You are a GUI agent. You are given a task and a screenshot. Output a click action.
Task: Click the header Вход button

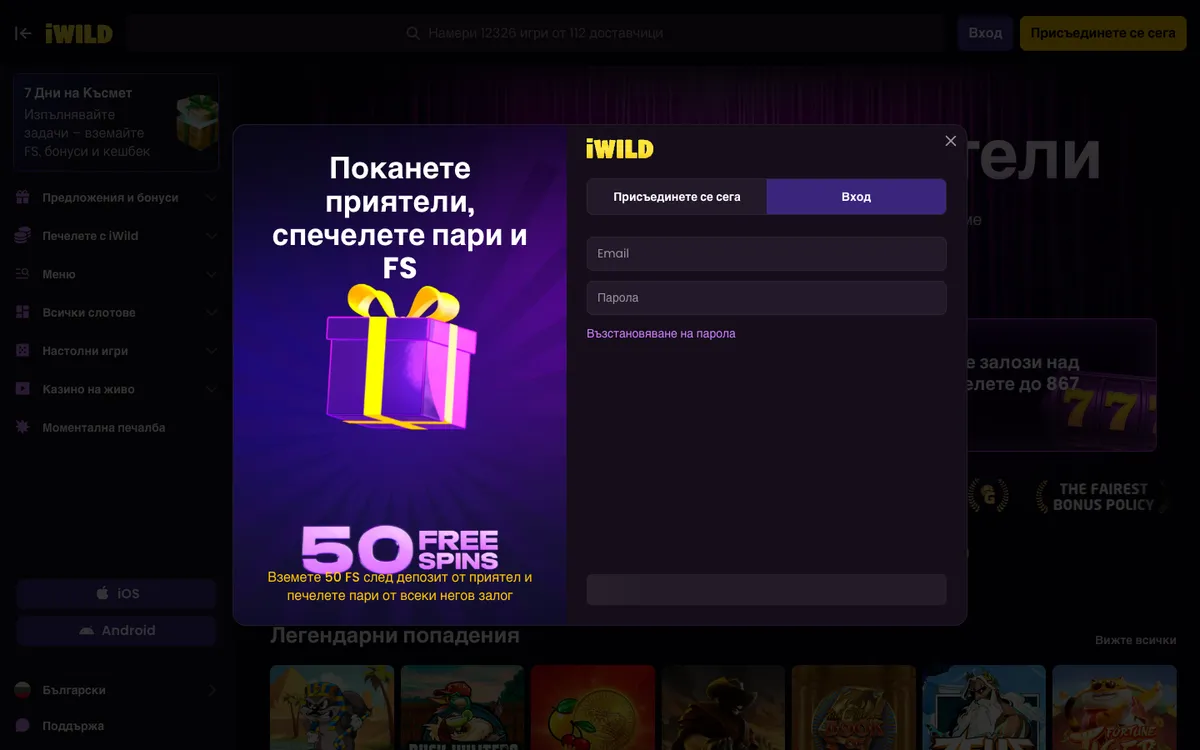point(985,33)
